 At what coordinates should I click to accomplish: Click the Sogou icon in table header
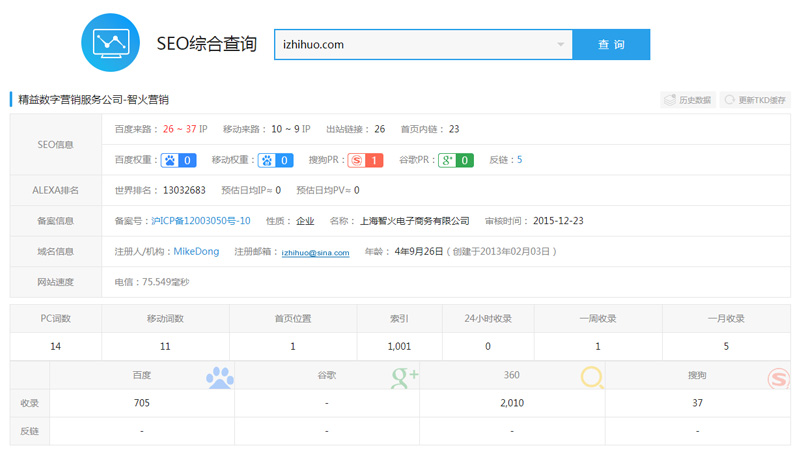[x=778, y=378]
